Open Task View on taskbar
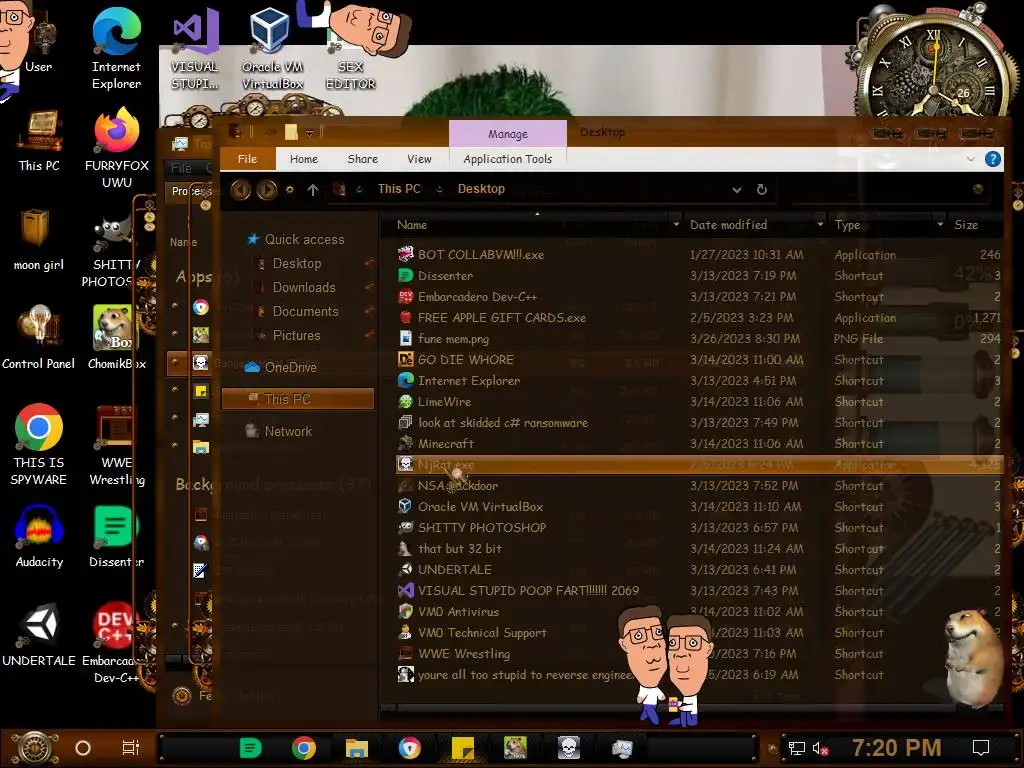This screenshot has width=1024, height=768. pyautogui.click(x=131, y=748)
